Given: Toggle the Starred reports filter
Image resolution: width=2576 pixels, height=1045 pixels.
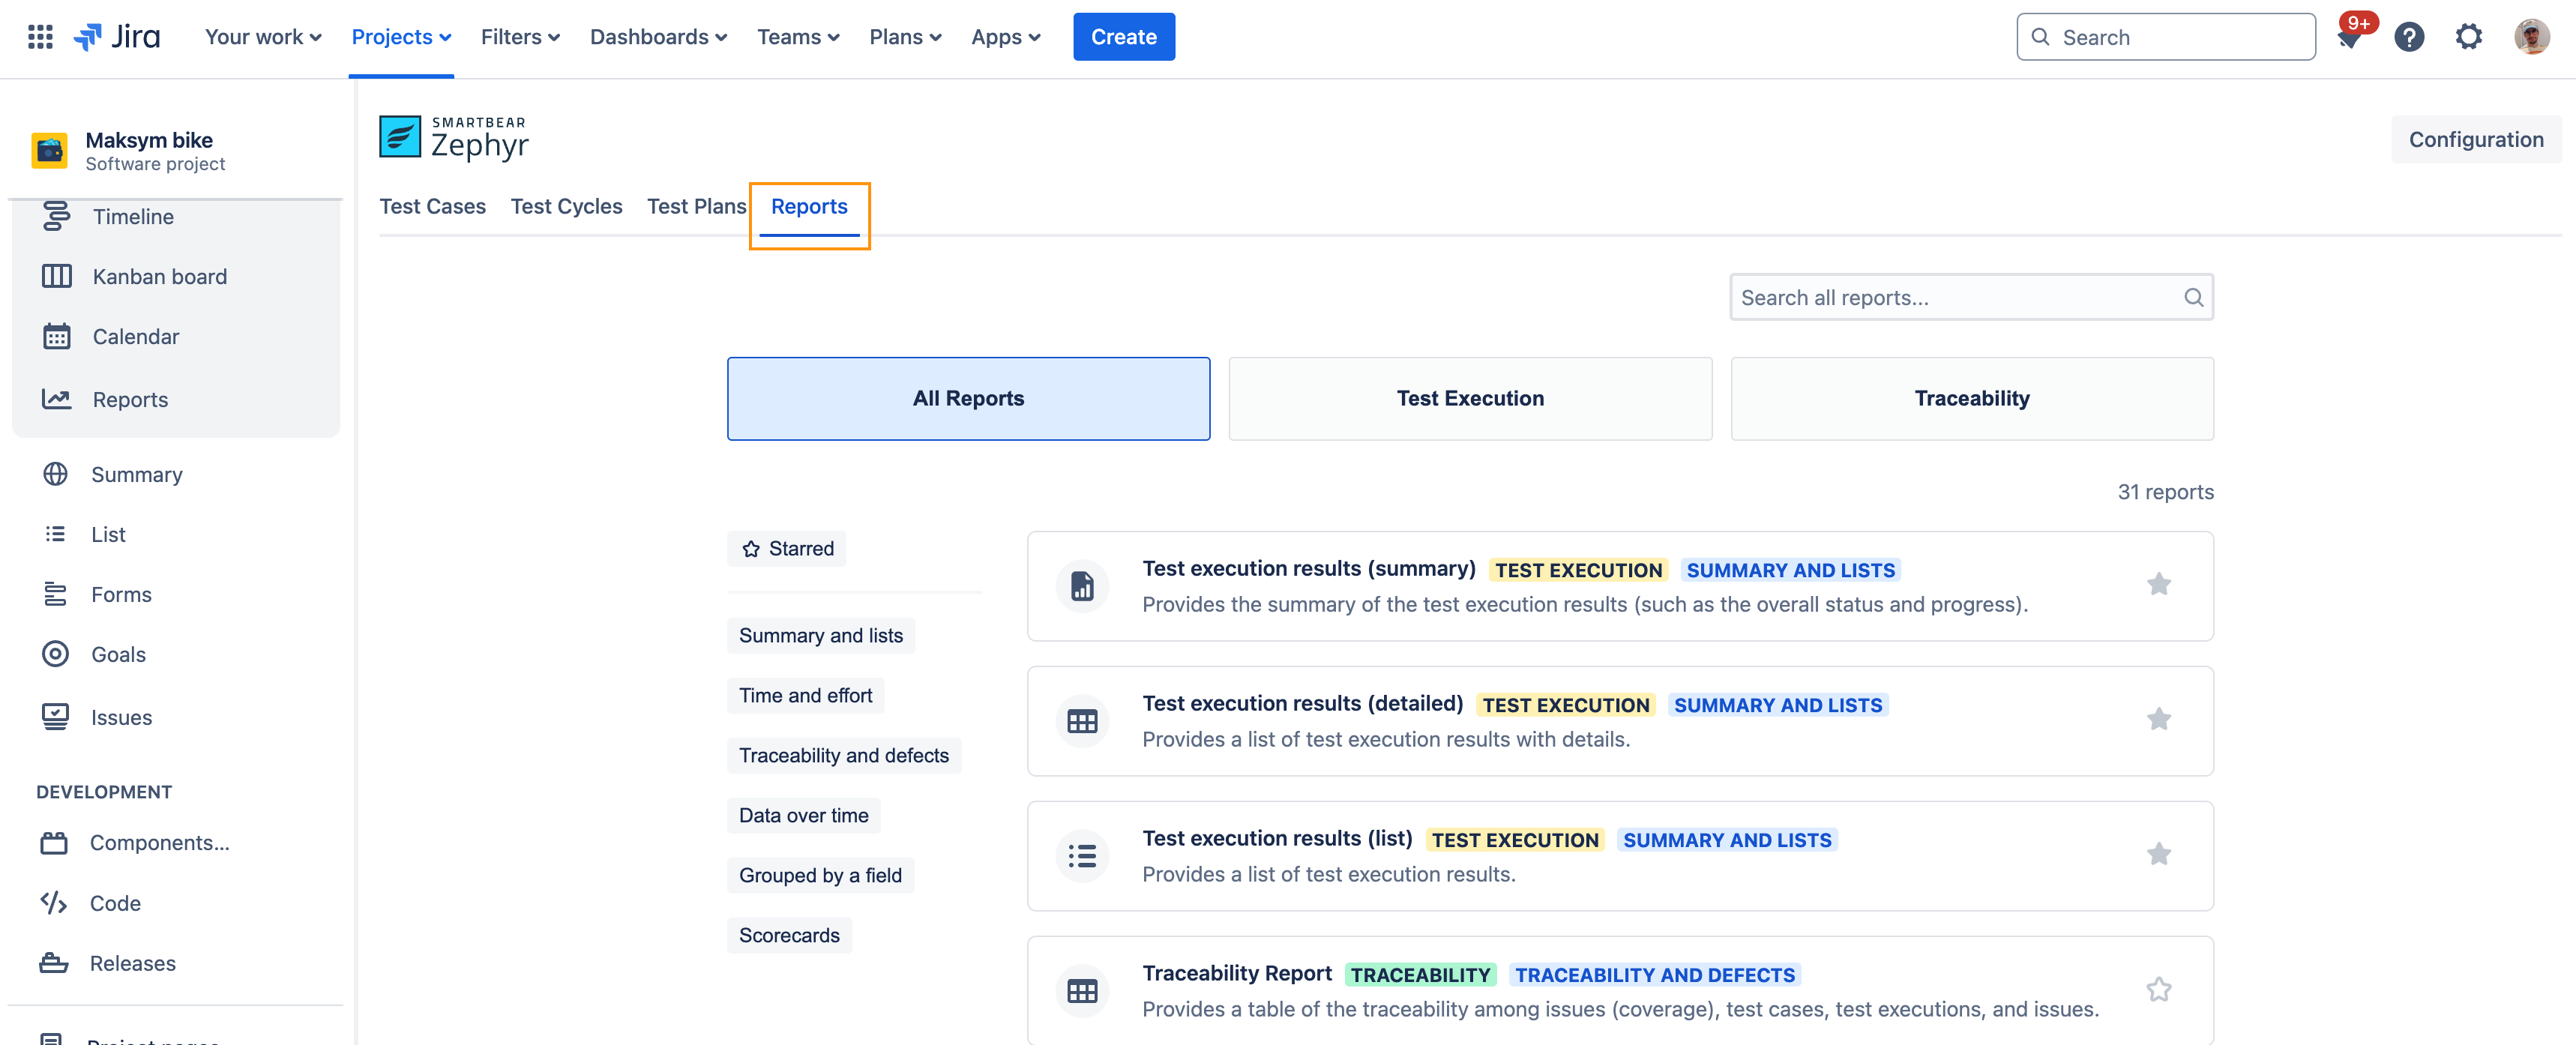Looking at the screenshot, I should tap(786, 548).
